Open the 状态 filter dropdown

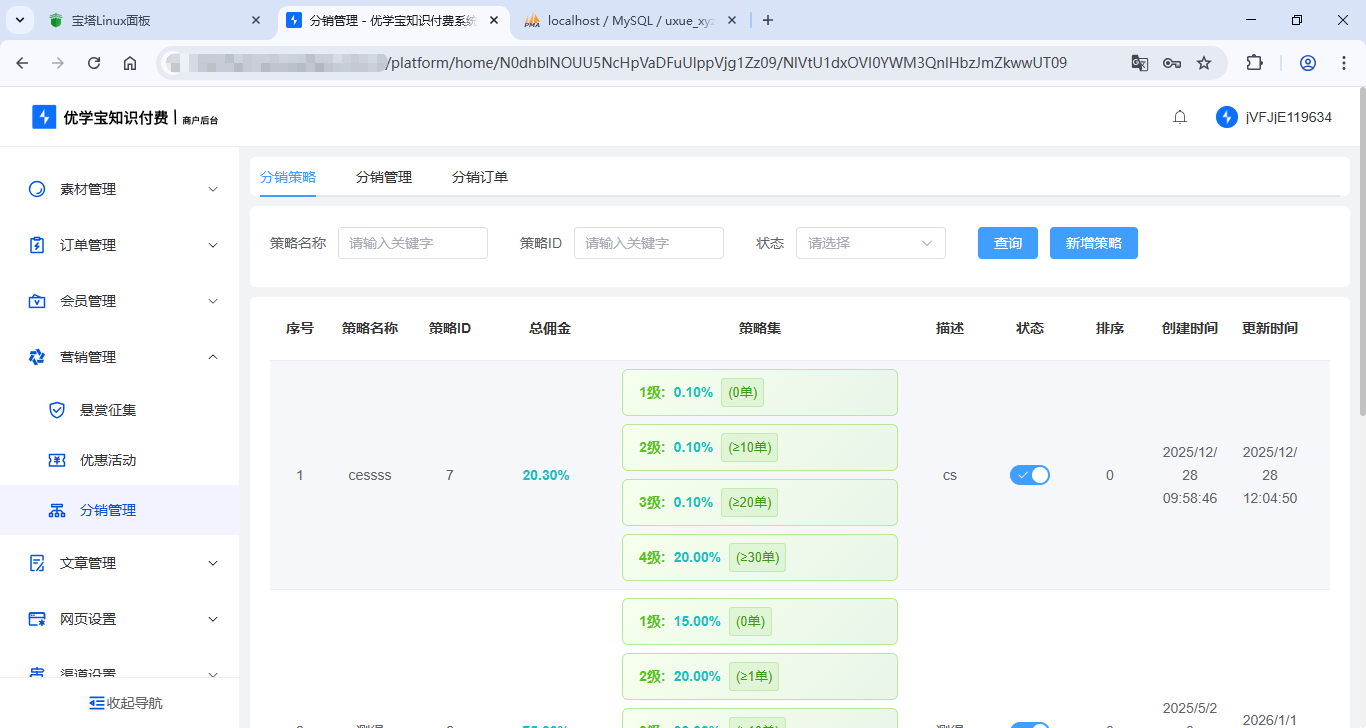[x=870, y=243]
